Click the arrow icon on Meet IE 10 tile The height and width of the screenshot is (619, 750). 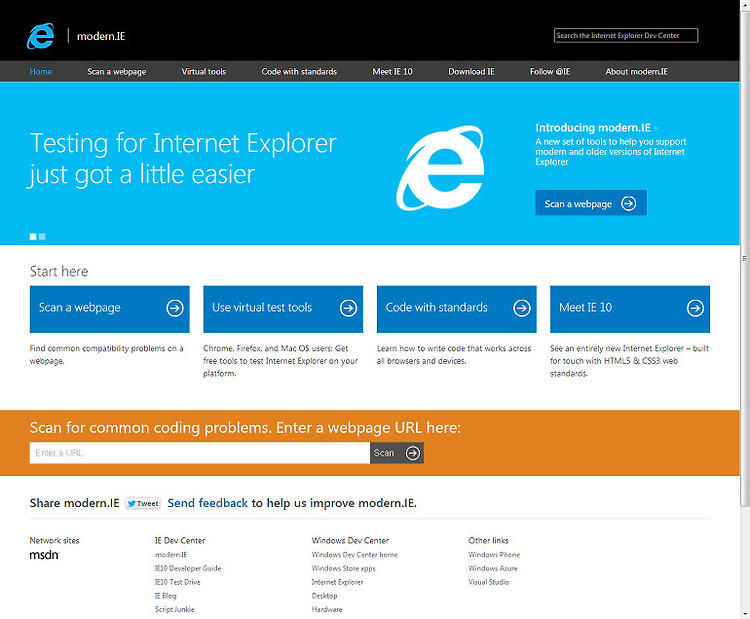click(x=695, y=308)
